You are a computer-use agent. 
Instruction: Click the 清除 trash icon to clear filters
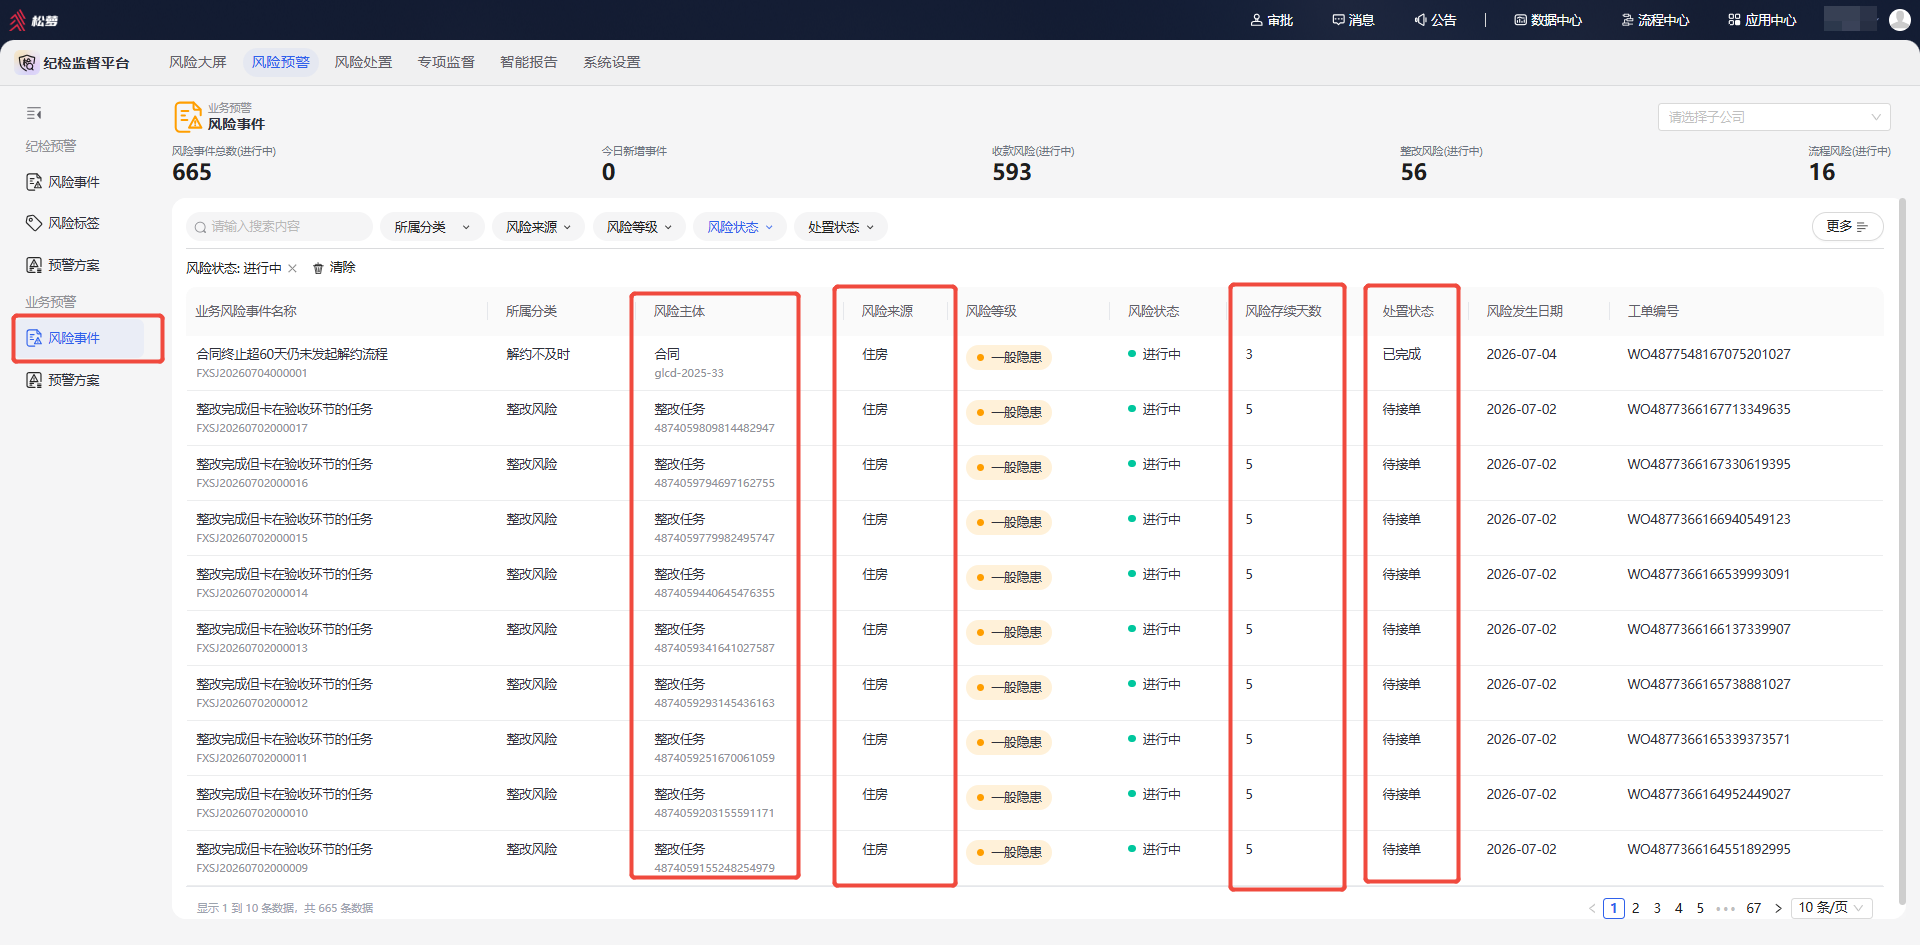tap(318, 268)
